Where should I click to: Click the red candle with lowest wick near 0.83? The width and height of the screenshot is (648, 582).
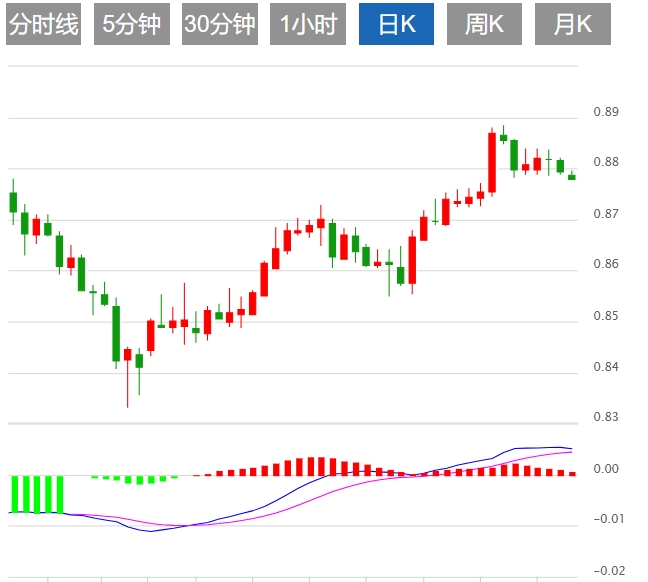(127, 354)
